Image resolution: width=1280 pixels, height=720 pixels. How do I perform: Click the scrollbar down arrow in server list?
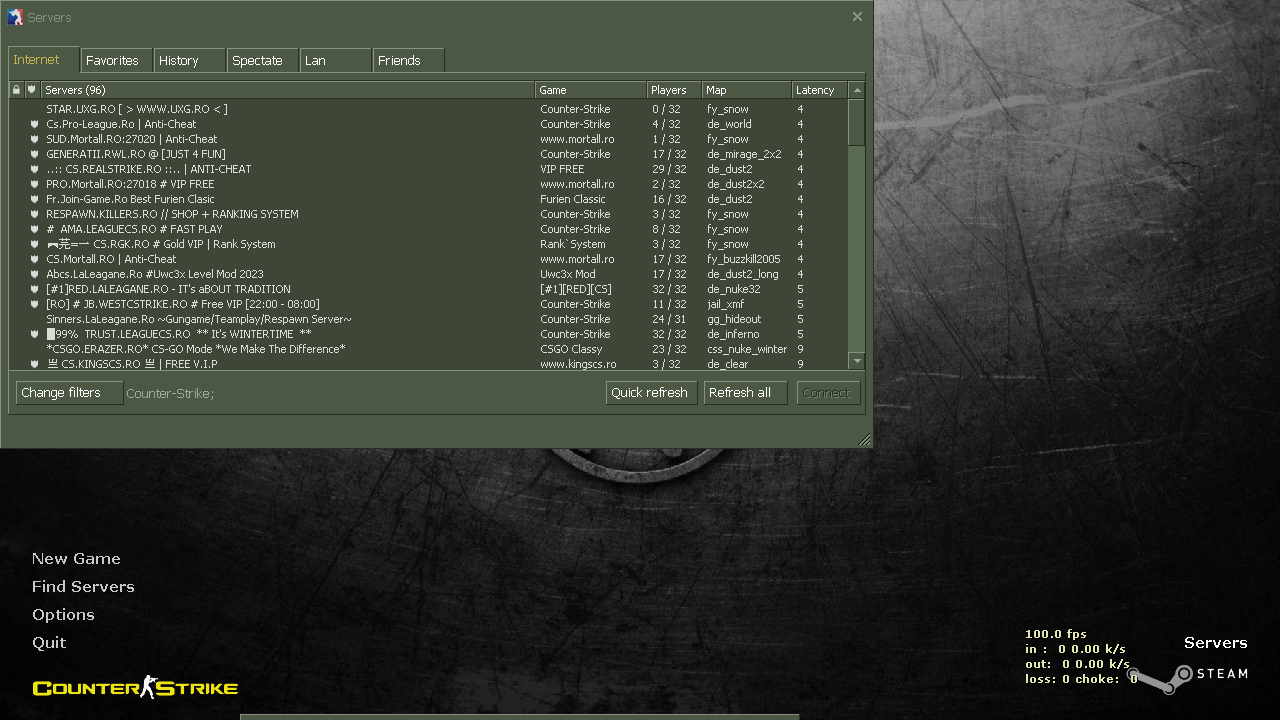pos(856,360)
